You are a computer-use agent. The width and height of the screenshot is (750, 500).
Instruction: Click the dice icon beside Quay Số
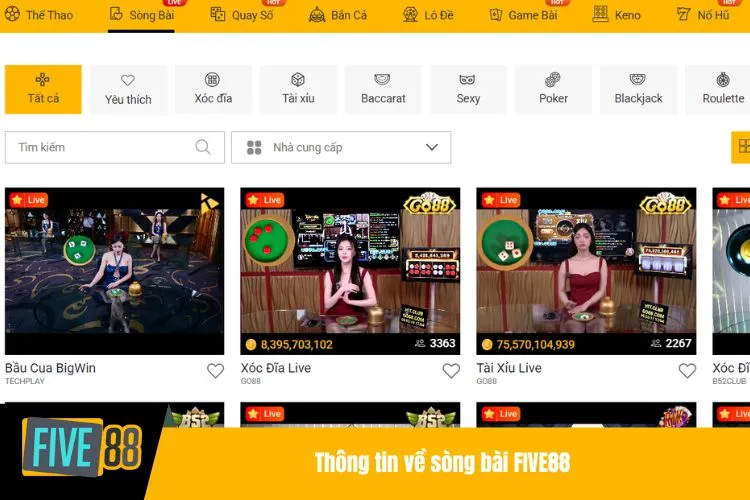(218, 14)
